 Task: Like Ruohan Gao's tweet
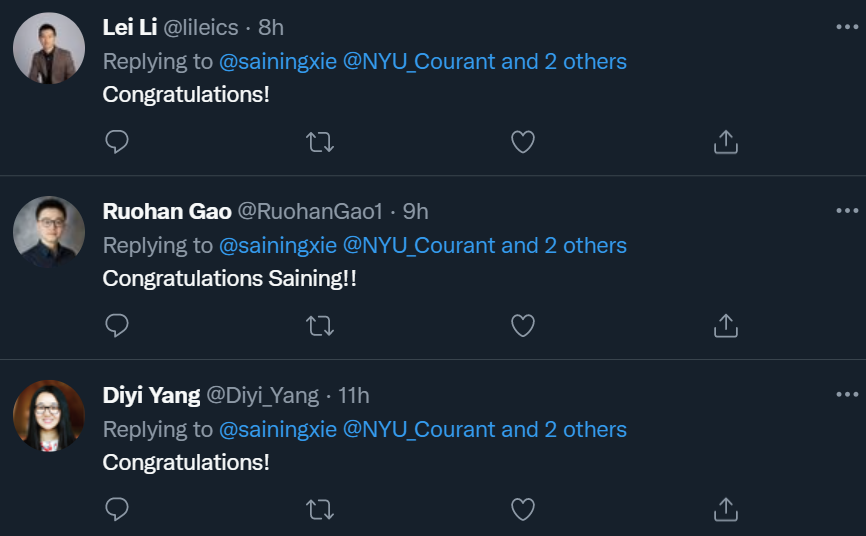pos(523,326)
